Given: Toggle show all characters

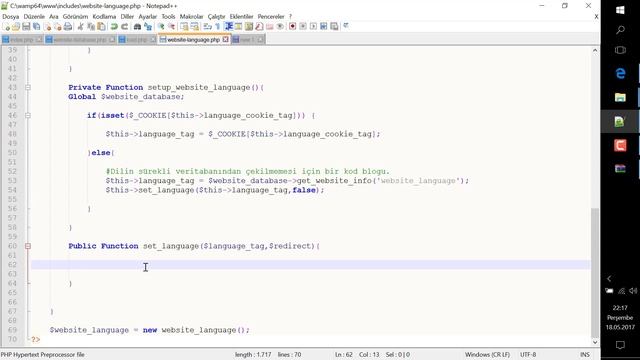Looking at the screenshot, I should (x=218, y=27).
